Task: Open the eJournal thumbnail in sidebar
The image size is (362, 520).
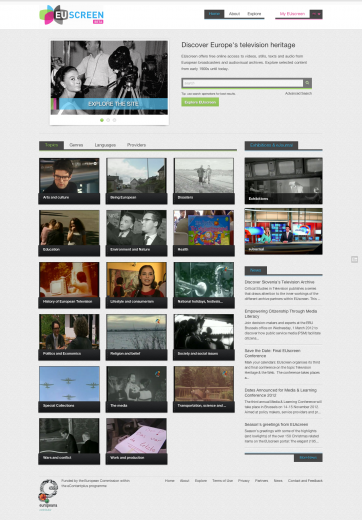Action: [283, 231]
